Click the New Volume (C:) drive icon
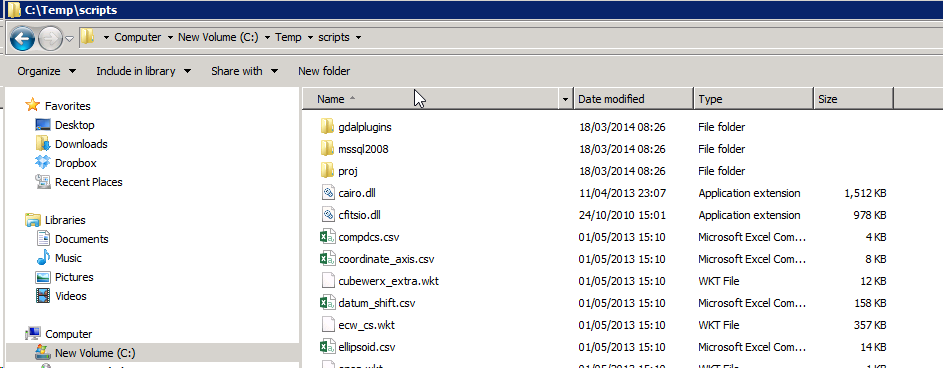The height and width of the screenshot is (368, 943). (x=43, y=352)
